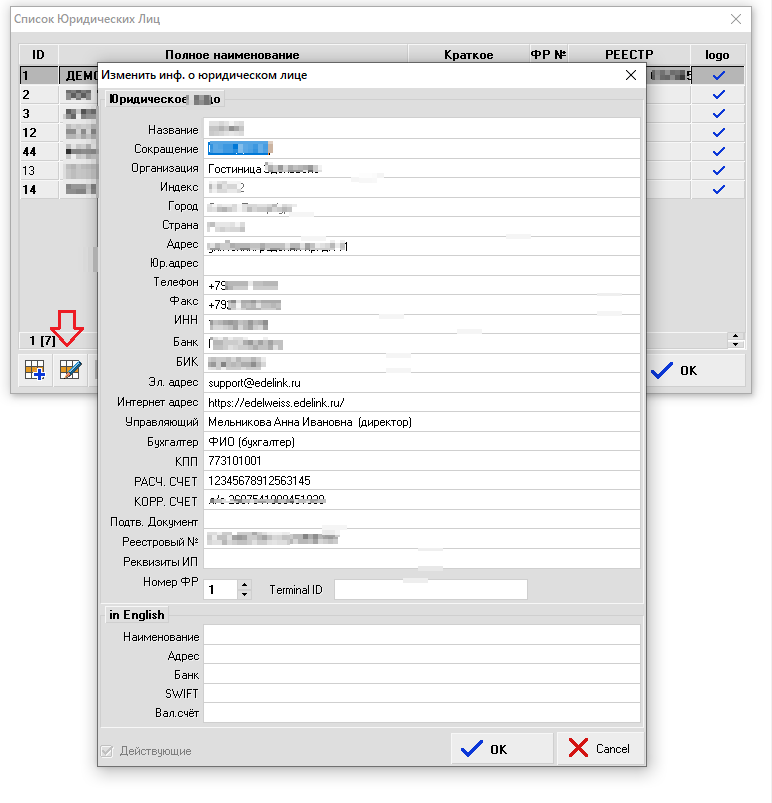This screenshot has height=803, width=772.
Task: Click the Сокращение field
Action: pos(422,149)
